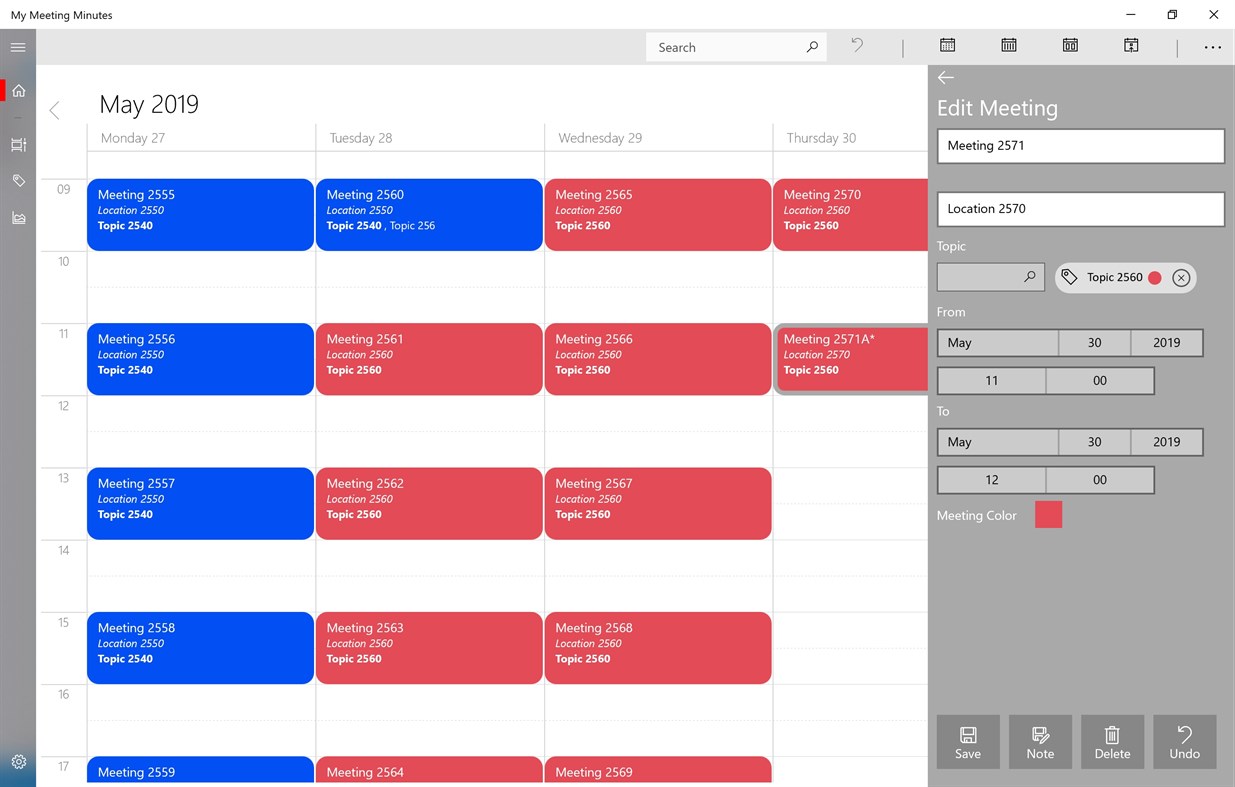This screenshot has width=1235, height=787.
Task: Navigate to the previous week
Action: click(x=54, y=110)
